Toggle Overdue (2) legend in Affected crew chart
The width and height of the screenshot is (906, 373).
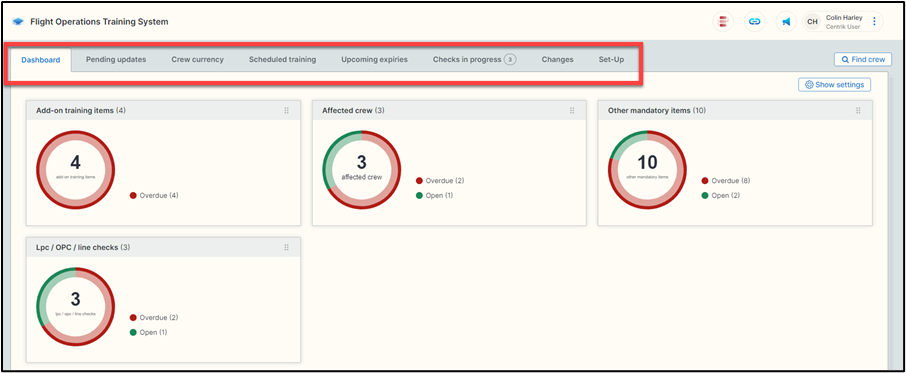coord(440,181)
